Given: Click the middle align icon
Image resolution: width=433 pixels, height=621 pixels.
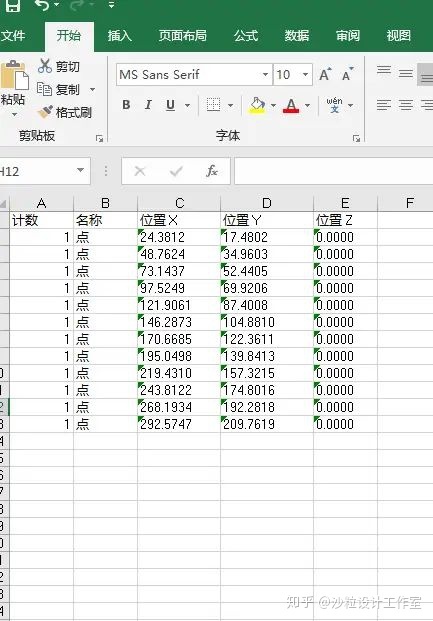Looking at the screenshot, I should (406, 73).
